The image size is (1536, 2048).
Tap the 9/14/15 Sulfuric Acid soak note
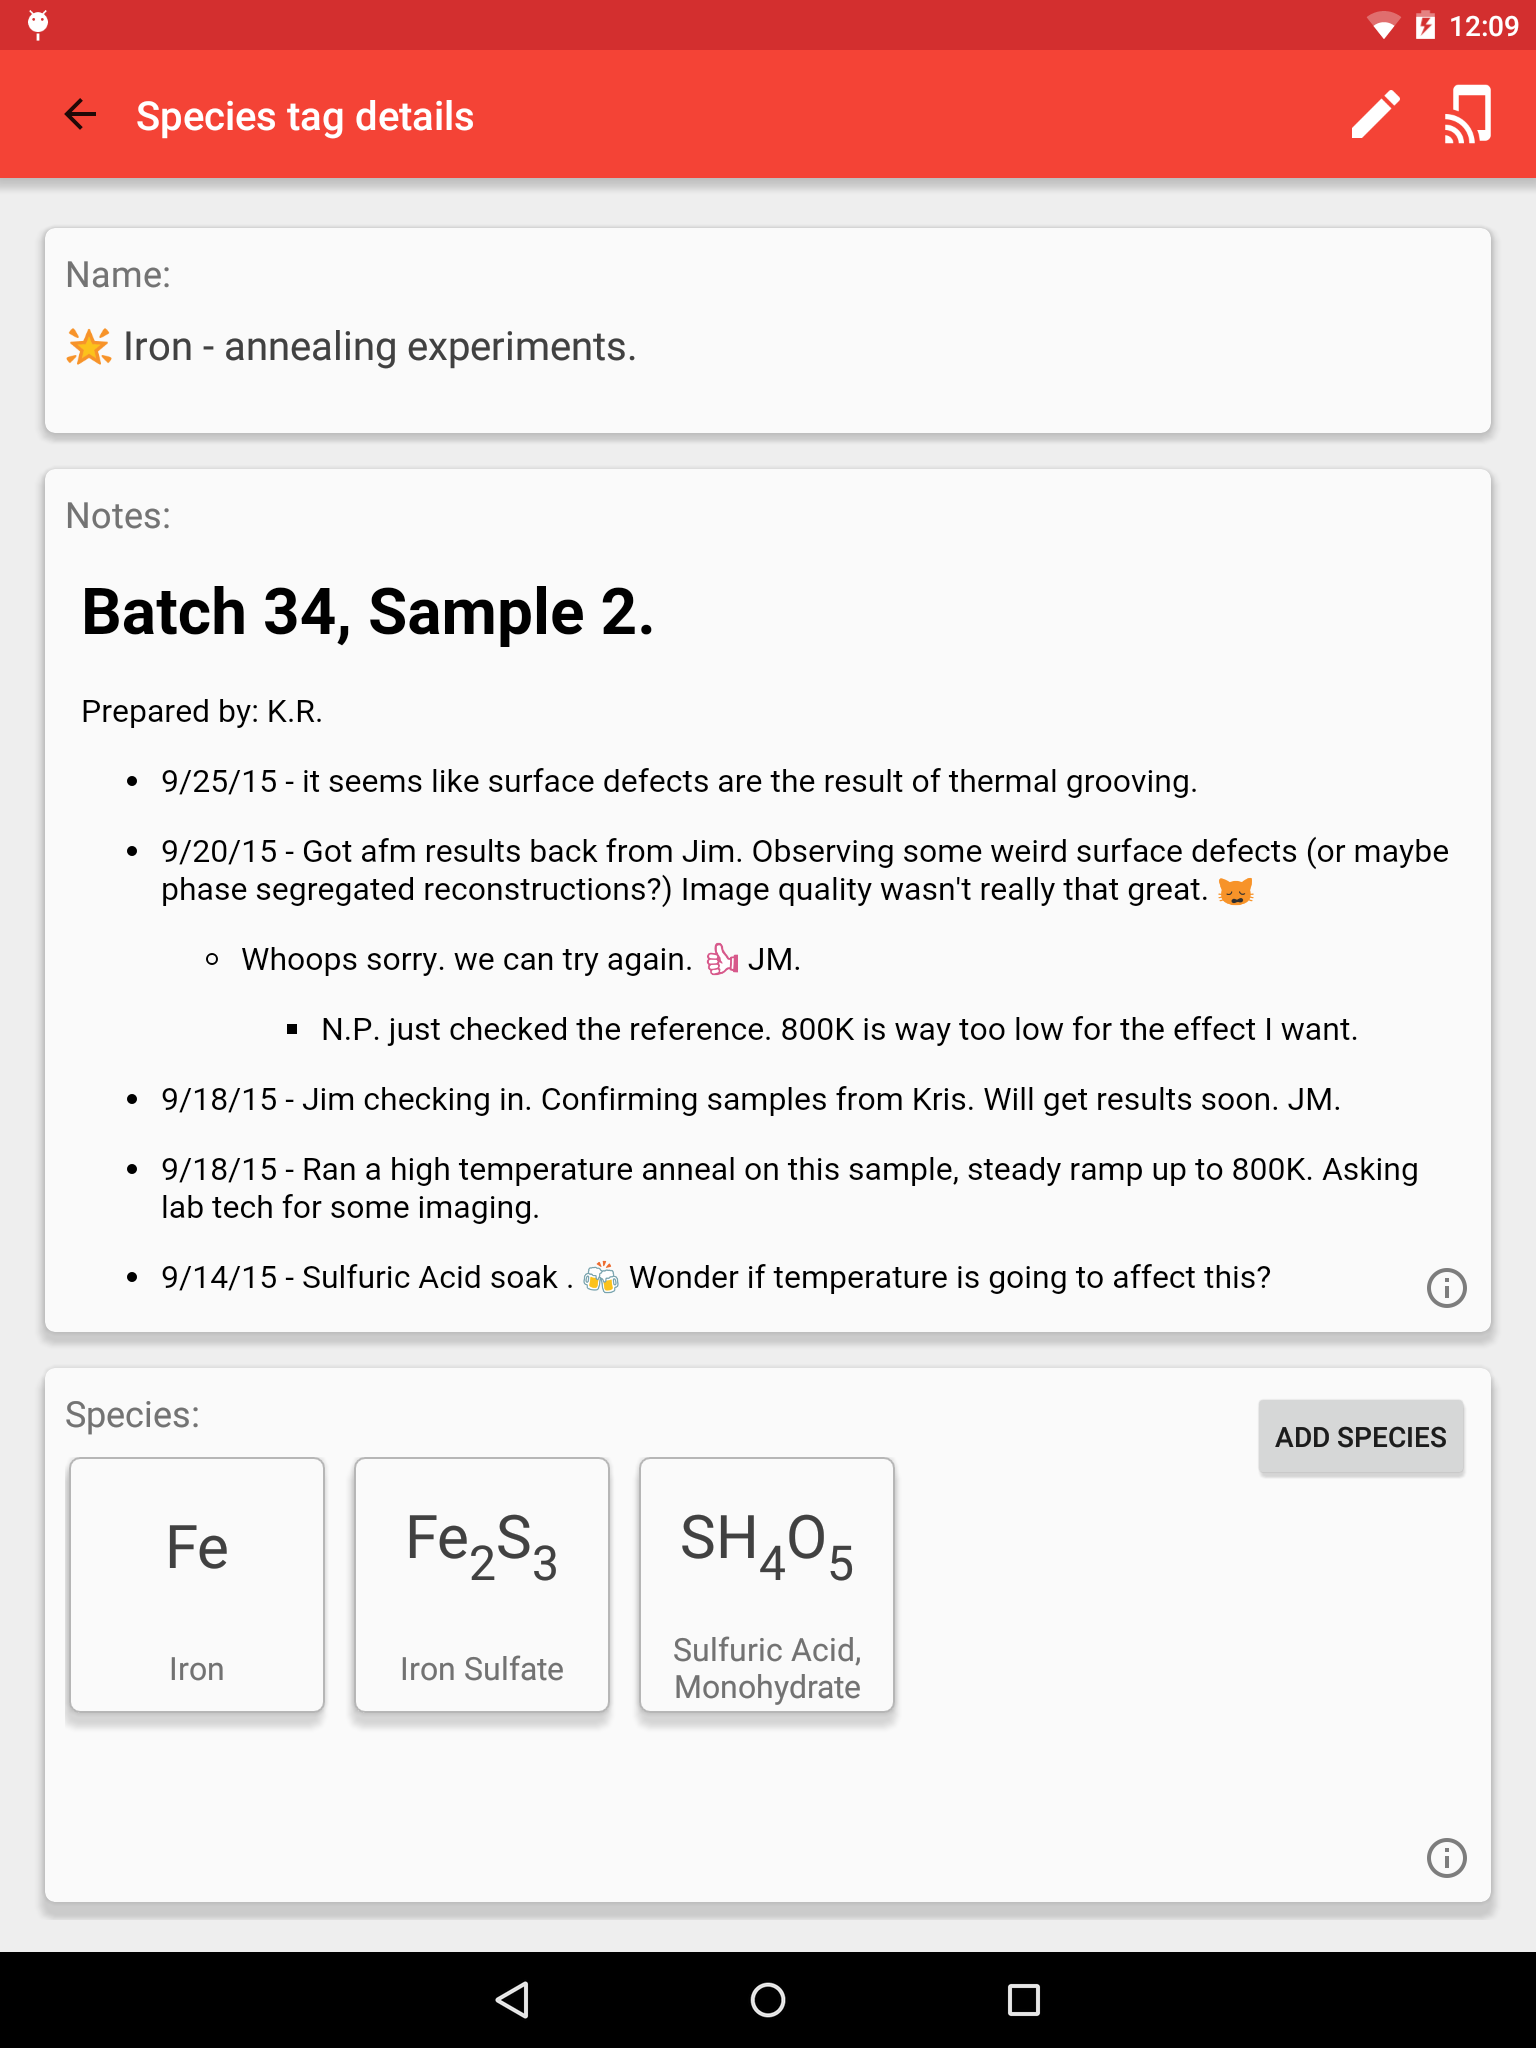715,1277
